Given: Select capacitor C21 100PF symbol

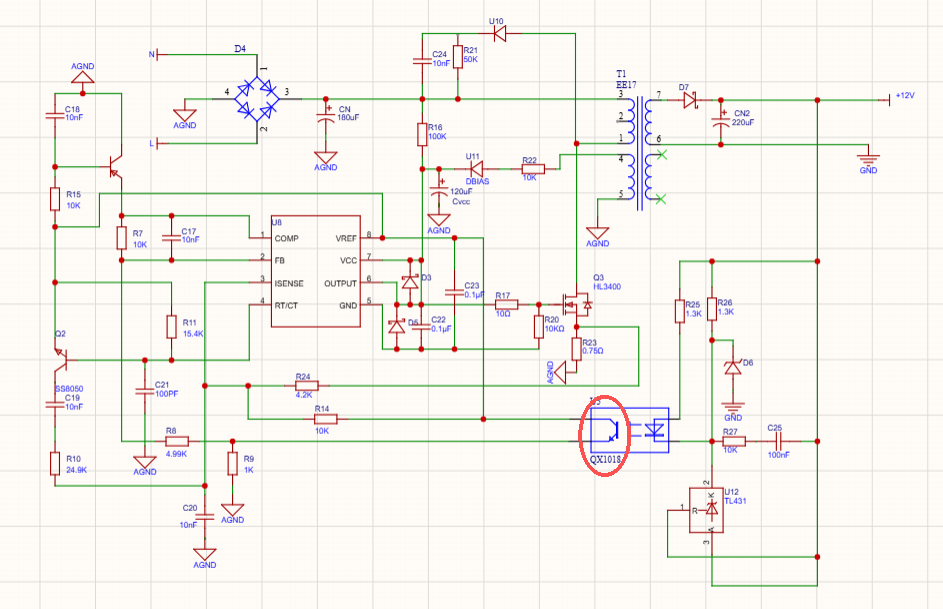Looking at the screenshot, I should click(x=144, y=391).
